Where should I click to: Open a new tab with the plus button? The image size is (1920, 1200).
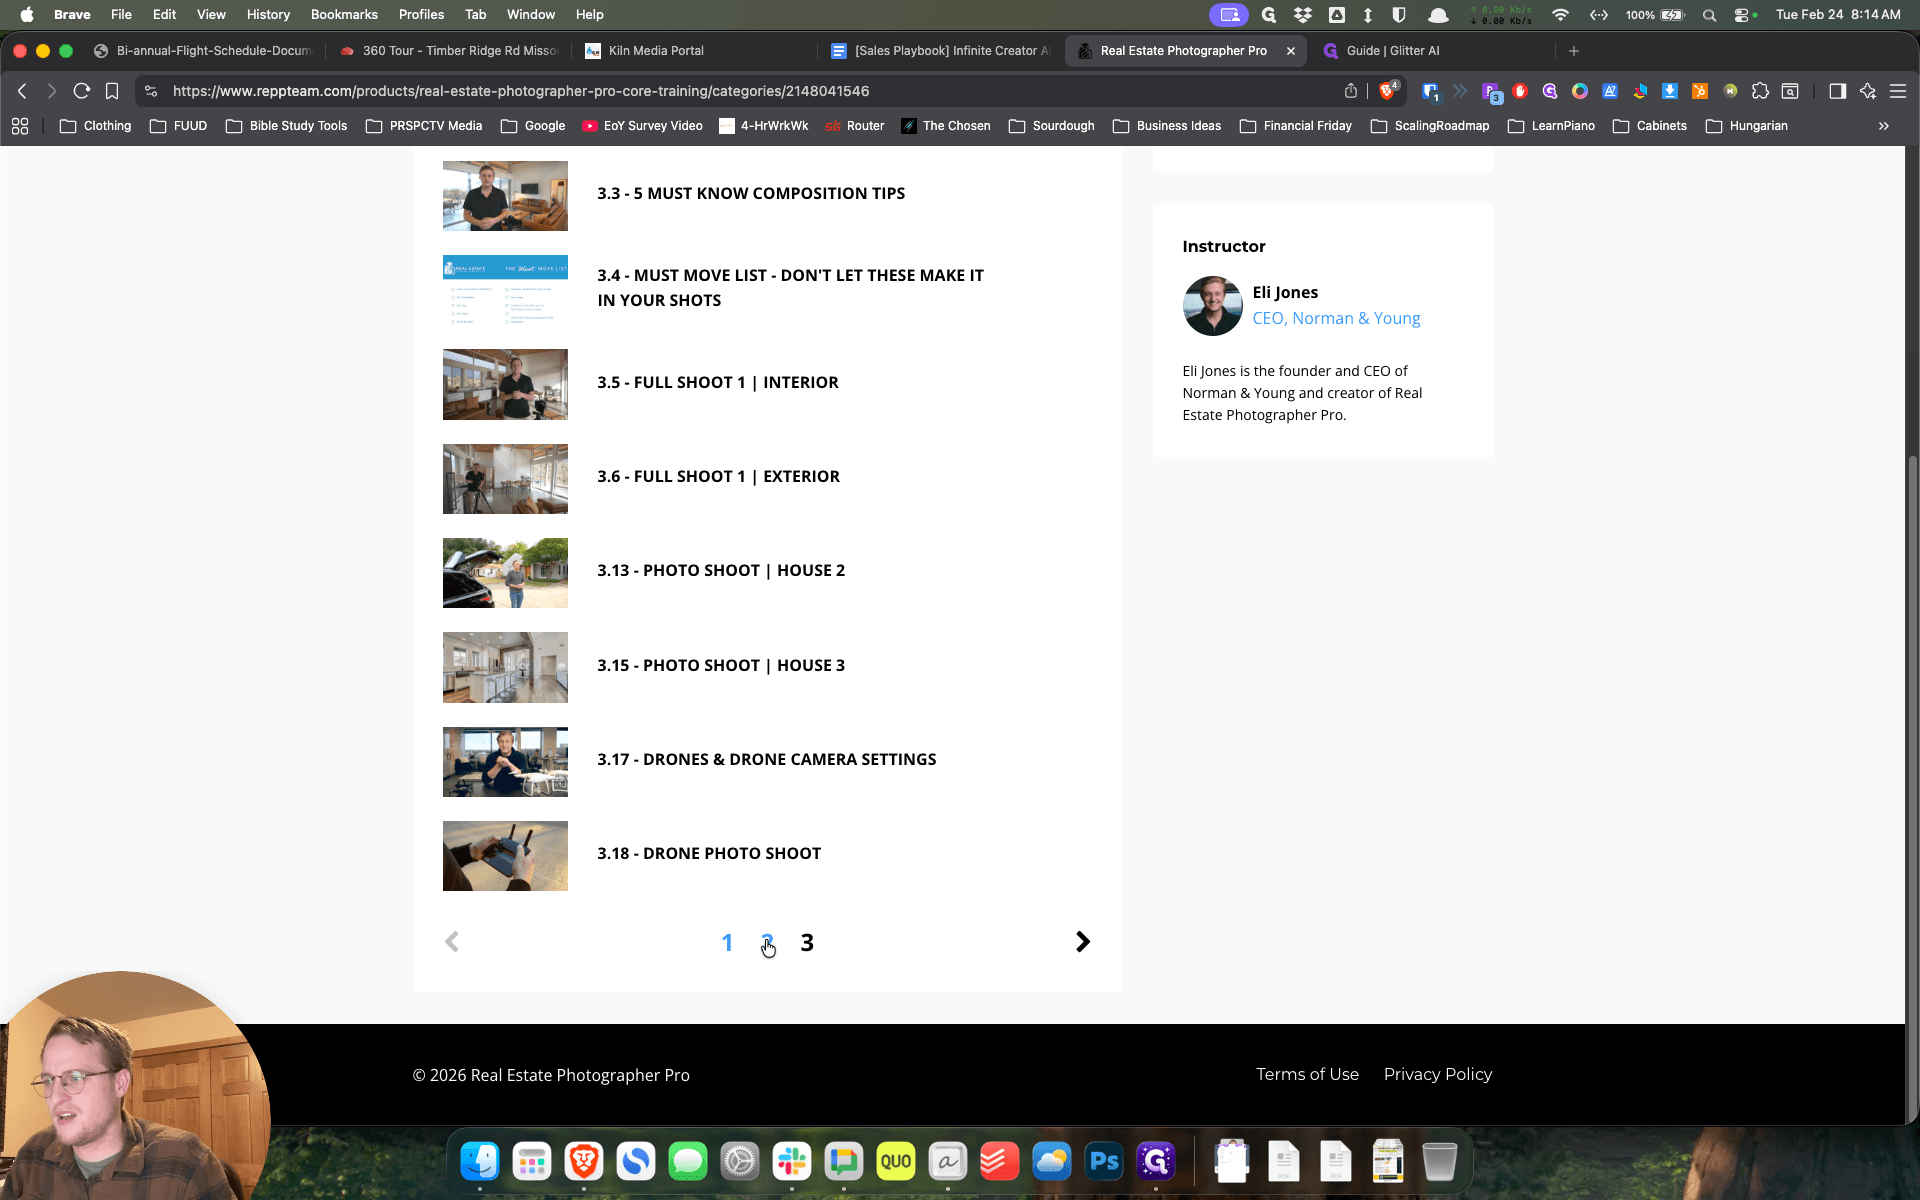coord(1574,51)
